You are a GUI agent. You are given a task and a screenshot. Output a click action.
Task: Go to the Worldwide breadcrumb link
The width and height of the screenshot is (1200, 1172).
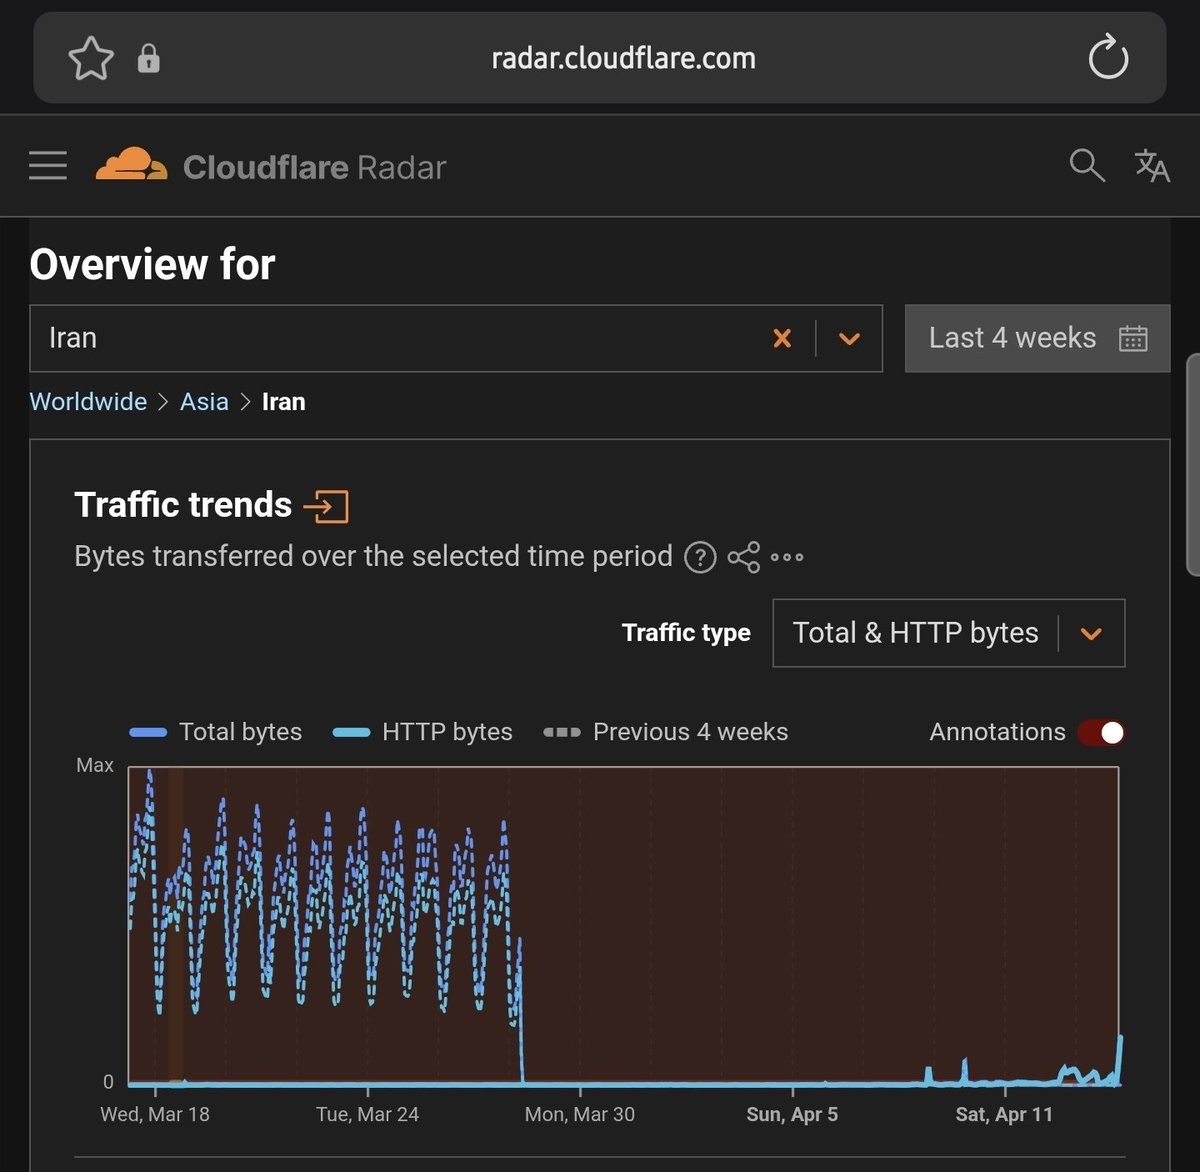[x=88, y=402]
